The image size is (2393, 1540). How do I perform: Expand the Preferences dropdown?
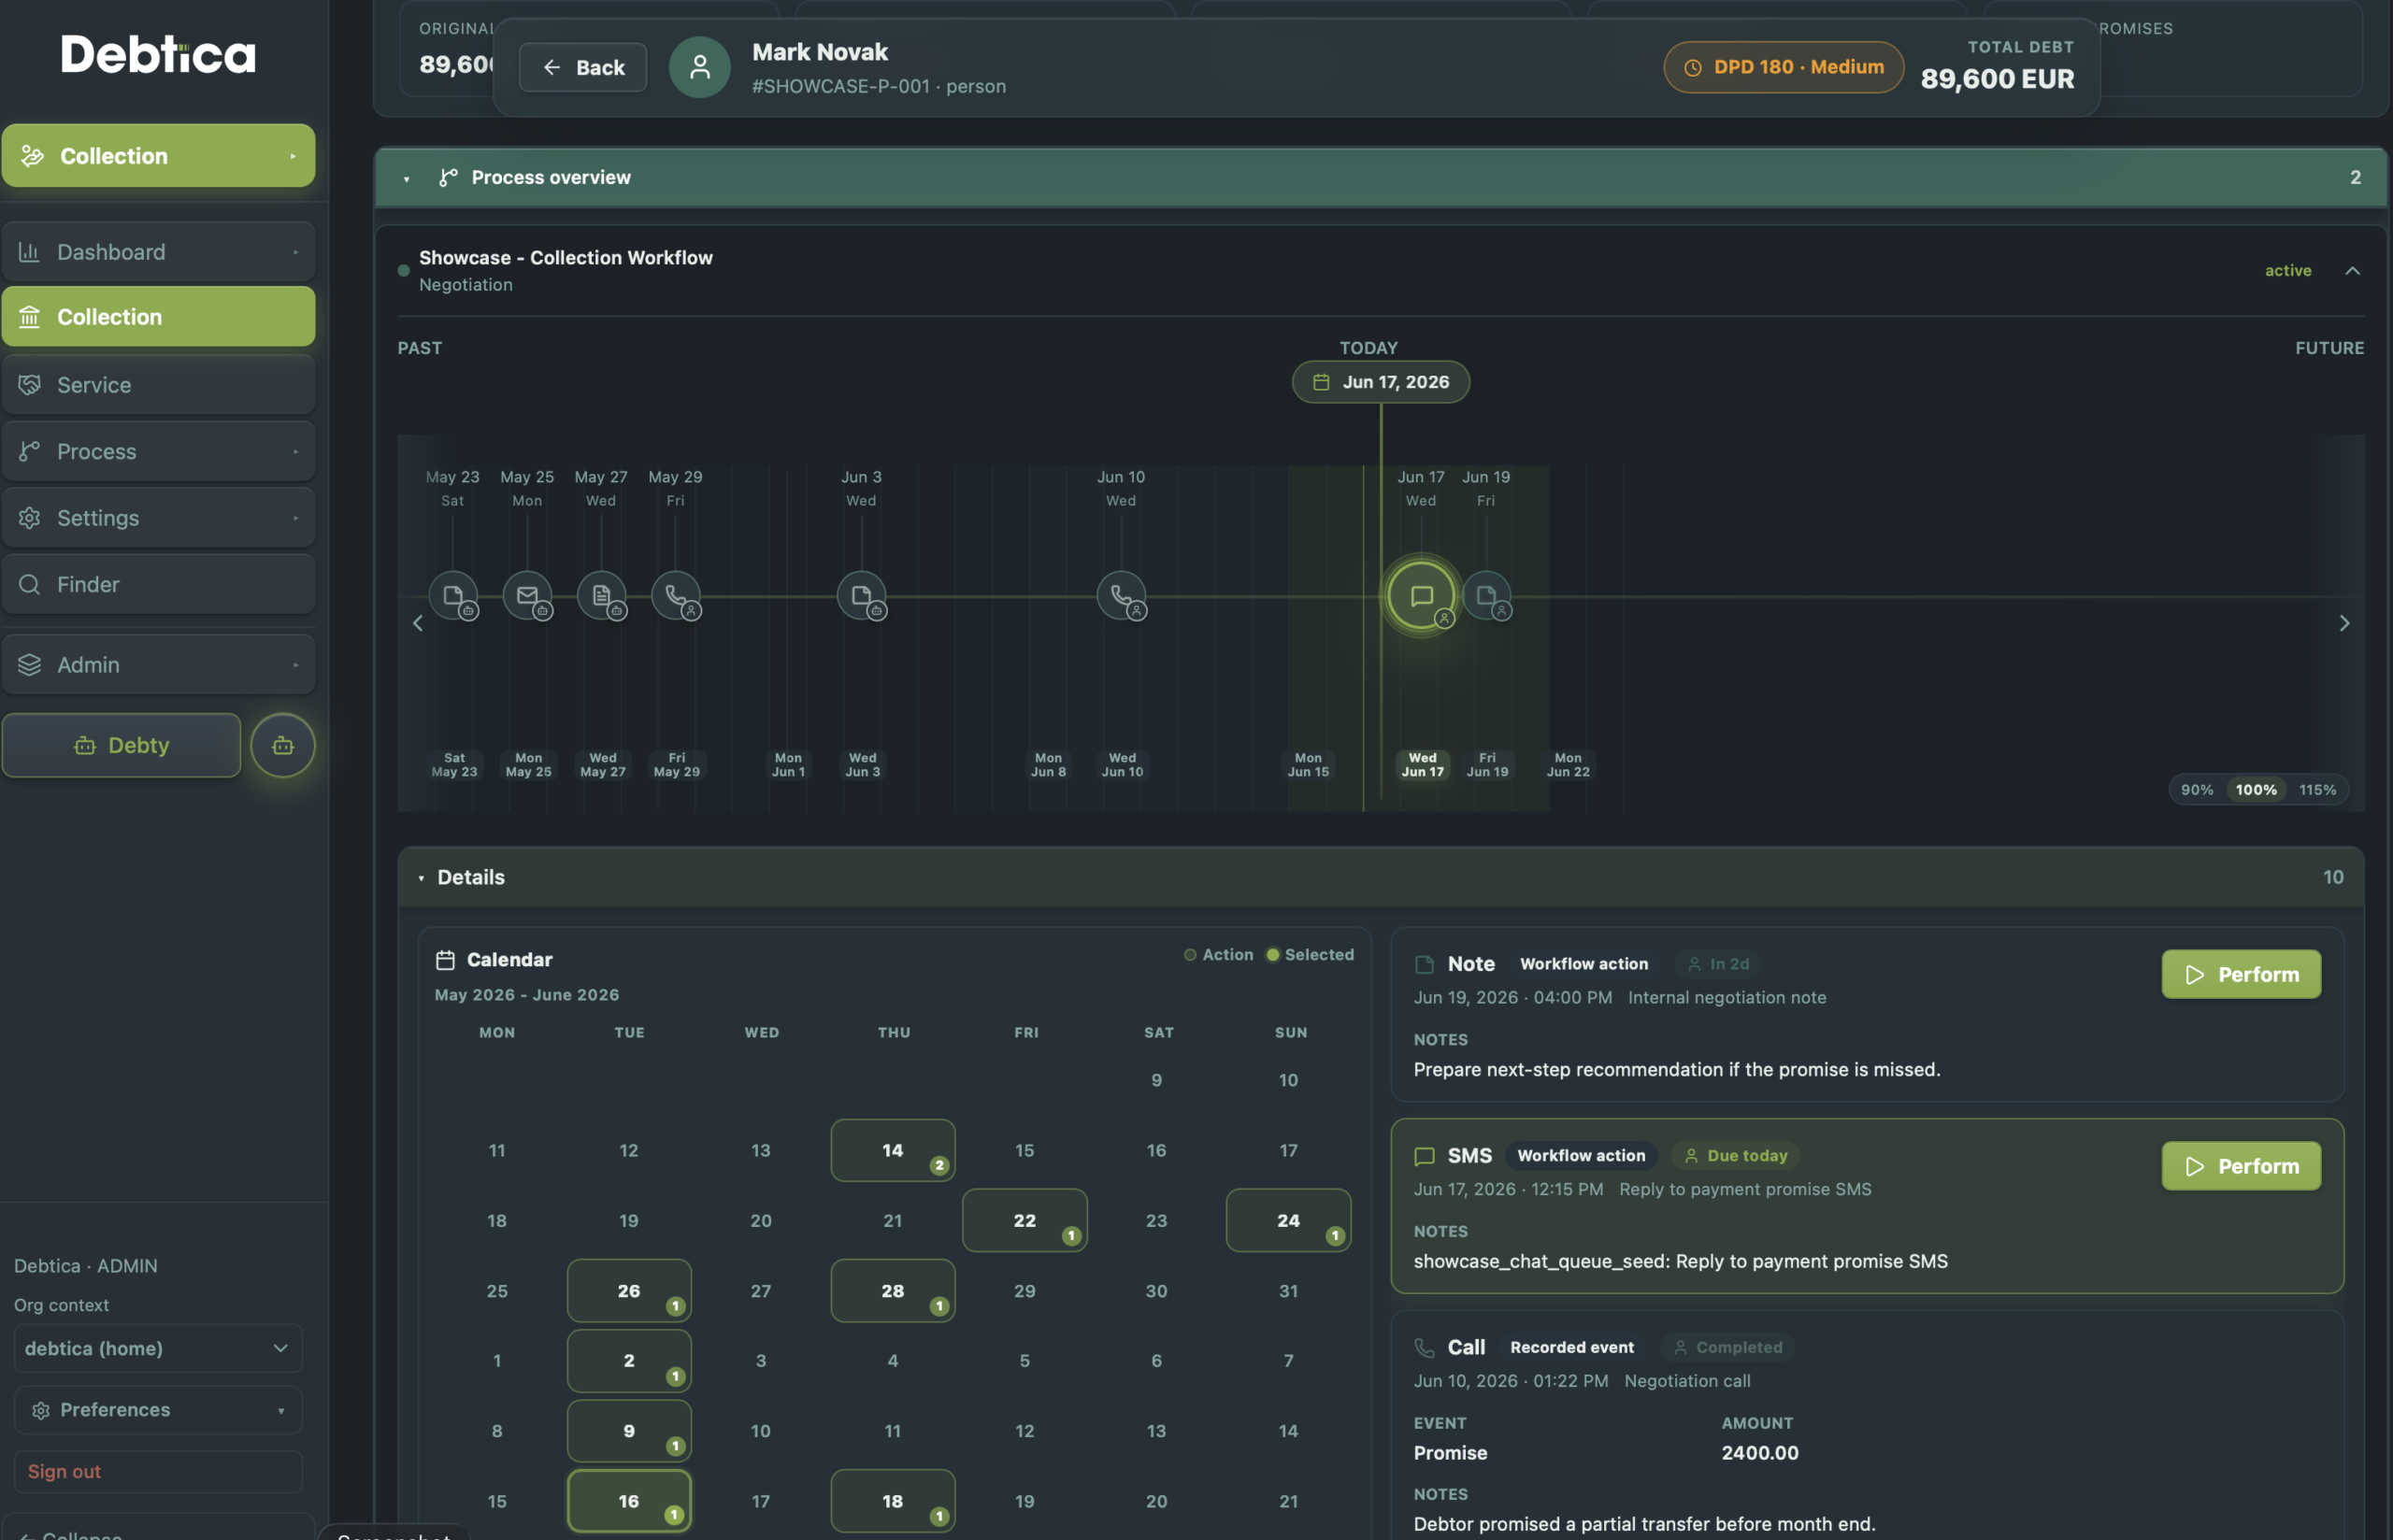click(x=281, y=1411)
